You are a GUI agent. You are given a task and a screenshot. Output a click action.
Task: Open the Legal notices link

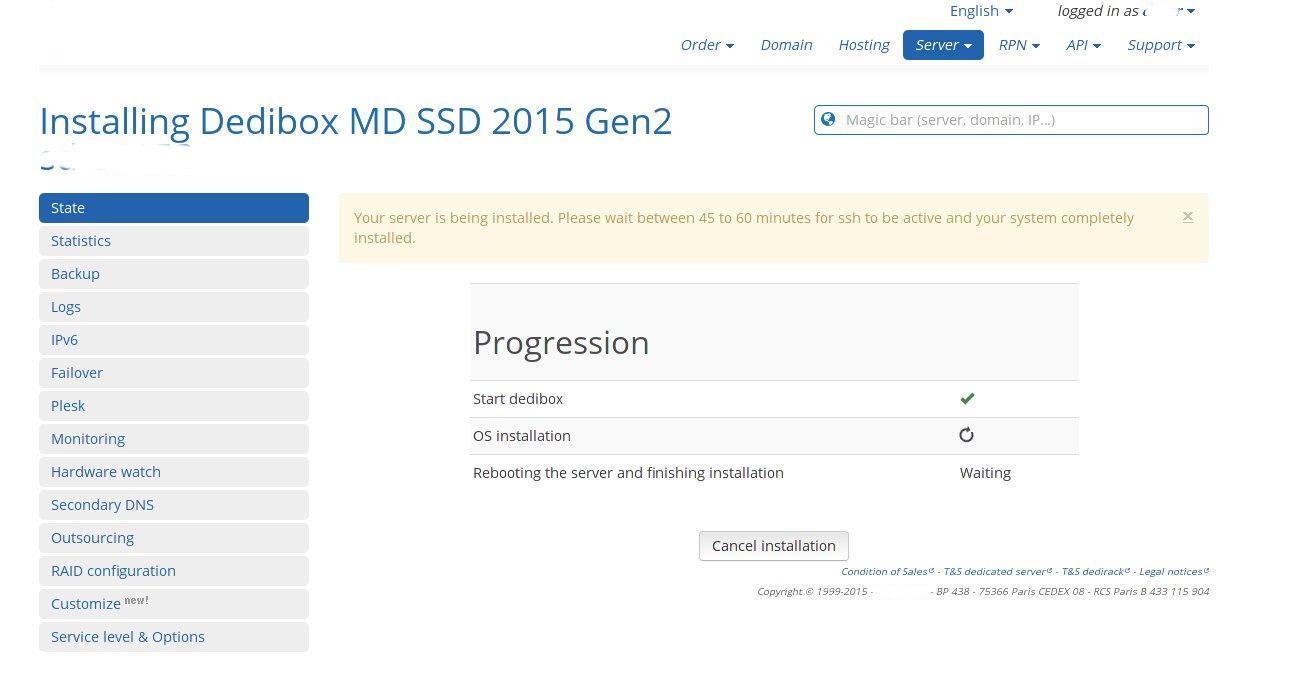click(1174, 572)
